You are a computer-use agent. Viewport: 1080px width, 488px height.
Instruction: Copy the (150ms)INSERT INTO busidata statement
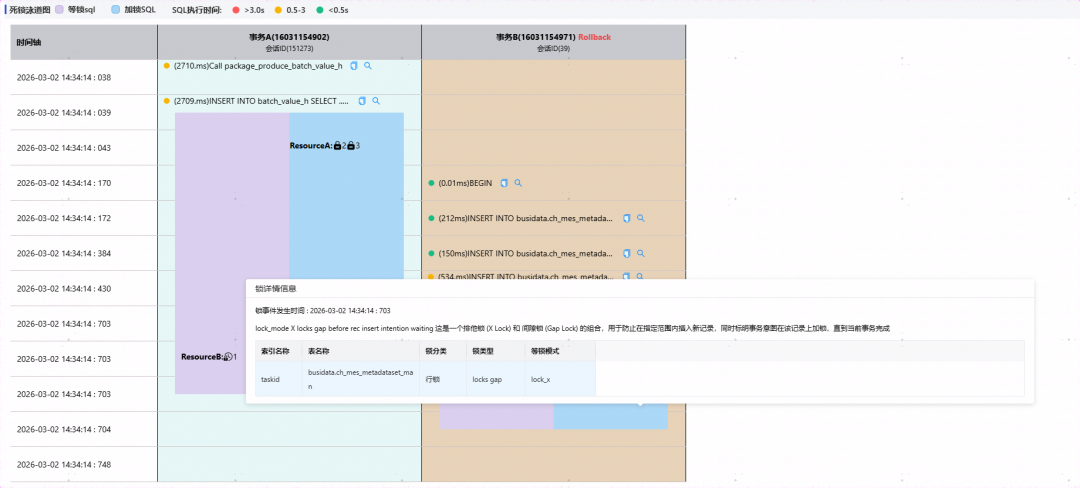(627, 253)
